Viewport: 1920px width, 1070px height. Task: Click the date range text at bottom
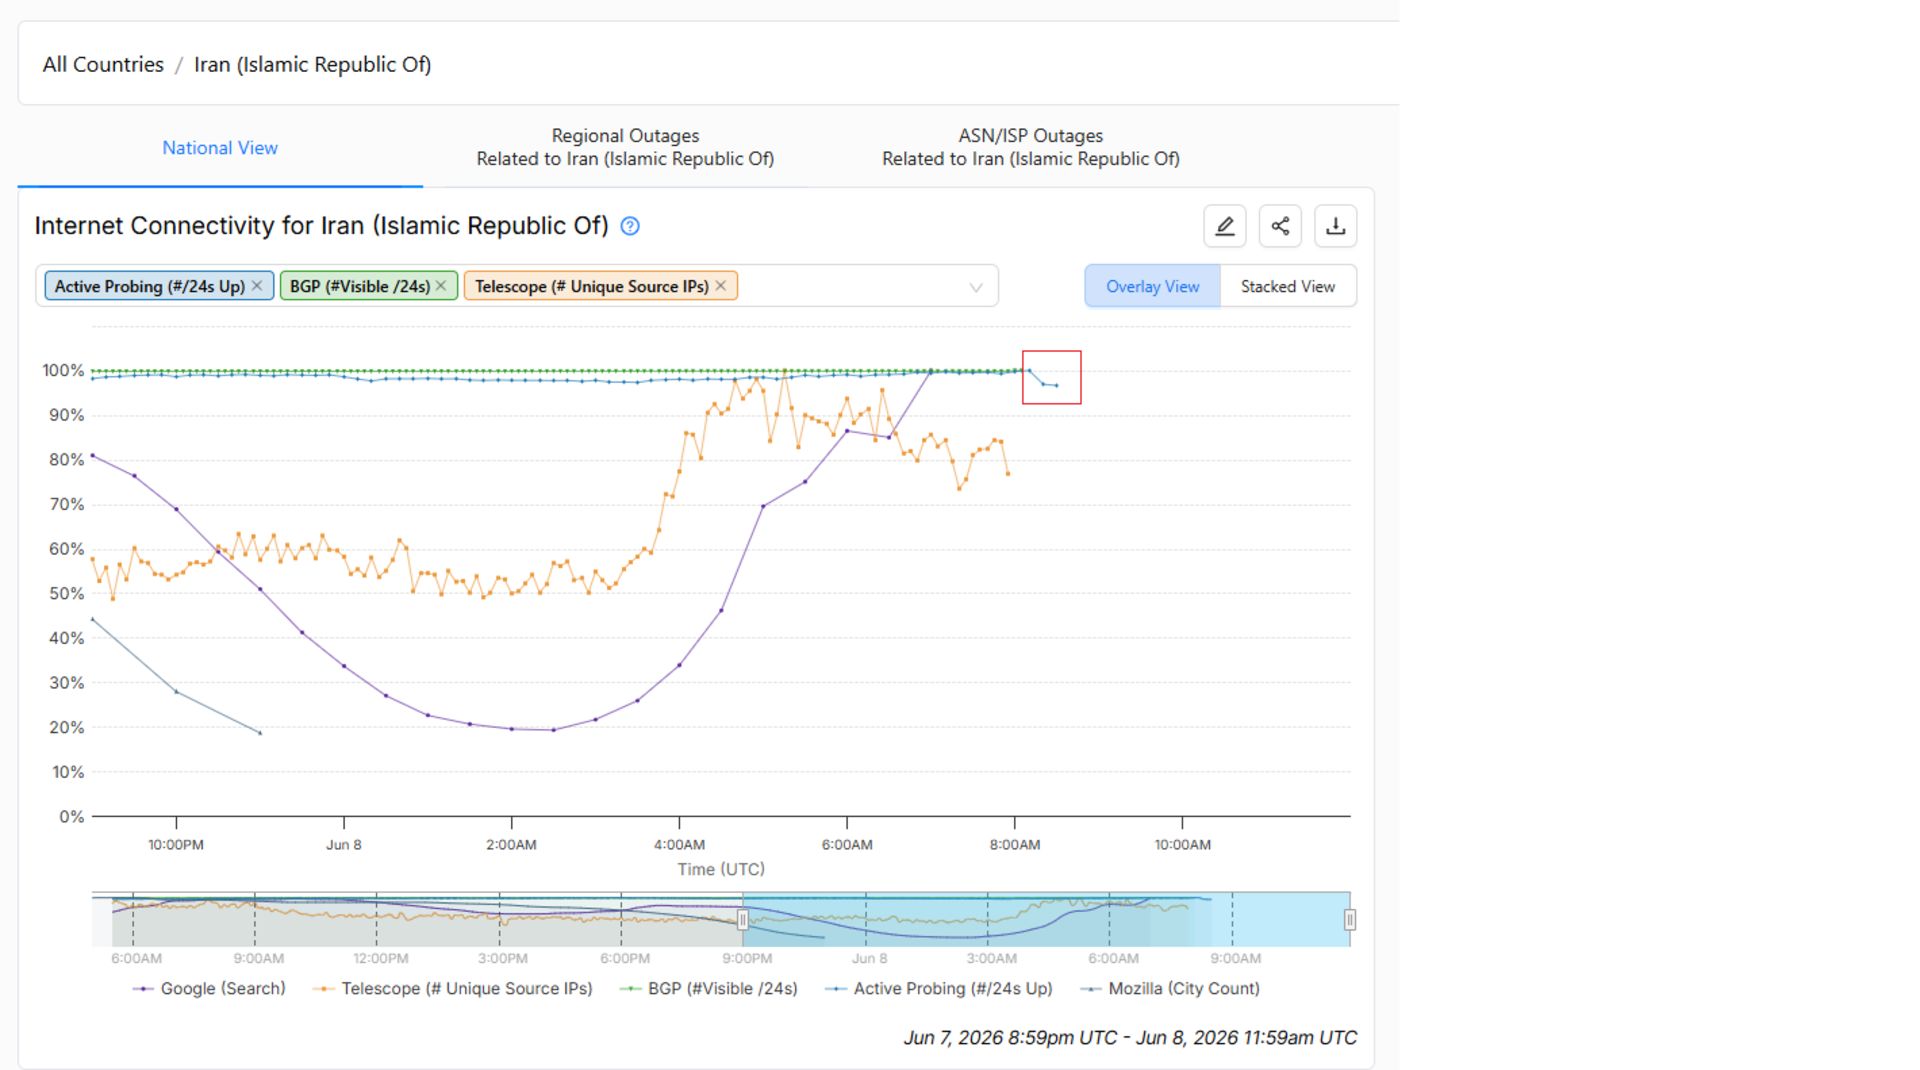(1130, 1038)
